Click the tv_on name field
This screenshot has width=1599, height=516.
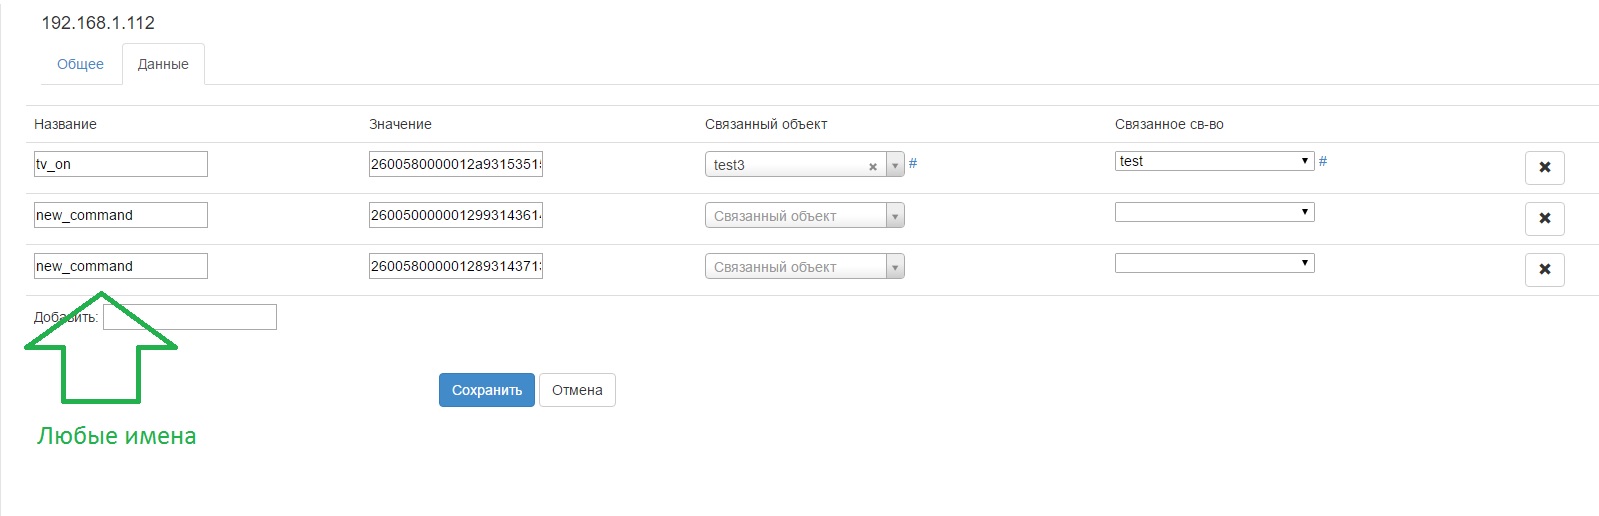121,164
